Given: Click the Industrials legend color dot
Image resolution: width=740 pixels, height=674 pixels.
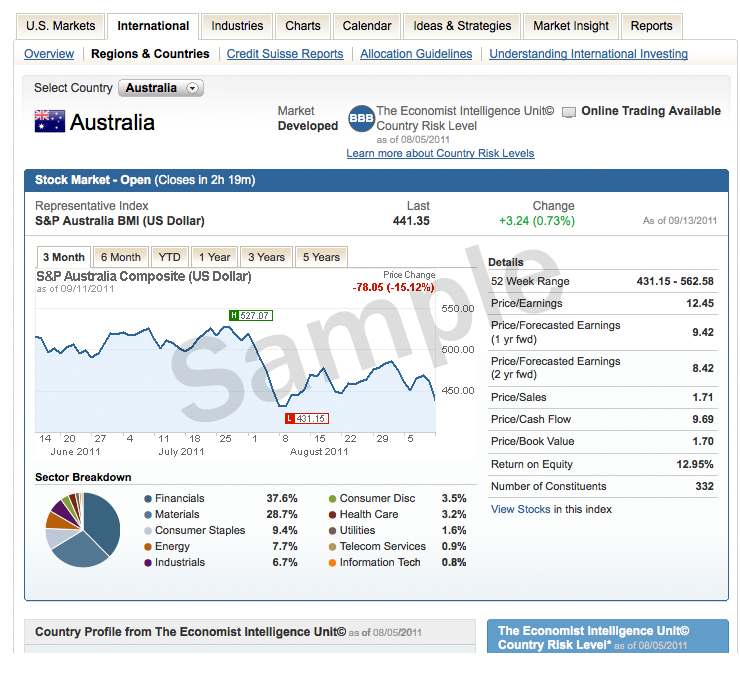Looking at the screenshot, I should 148,563.
